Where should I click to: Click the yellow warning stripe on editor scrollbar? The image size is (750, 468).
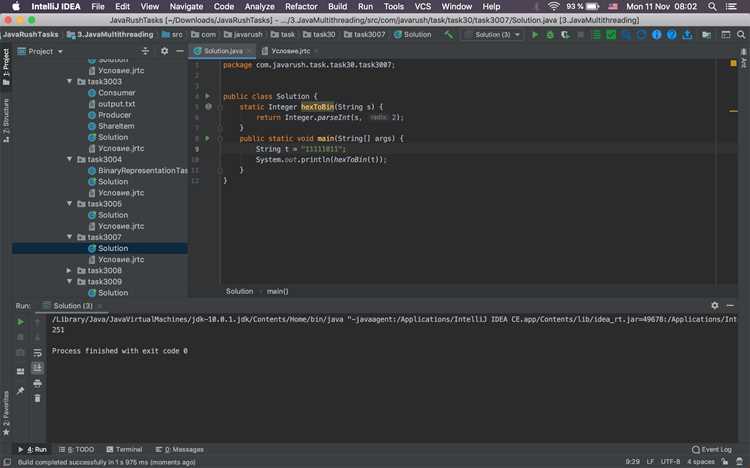[x=733, y=111]
